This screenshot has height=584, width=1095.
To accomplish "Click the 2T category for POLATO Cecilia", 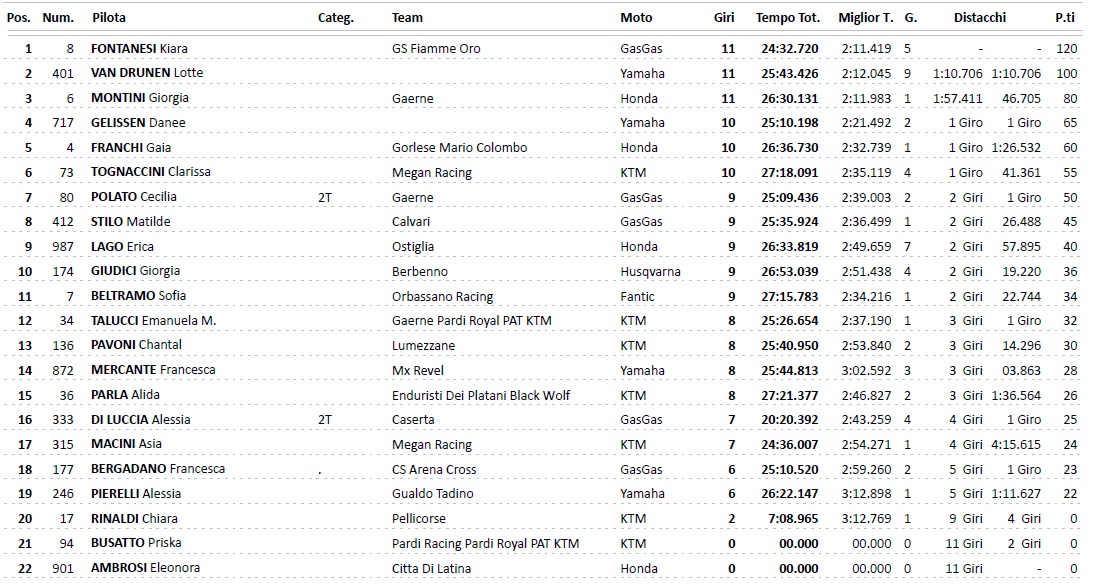I will point(325,197).
